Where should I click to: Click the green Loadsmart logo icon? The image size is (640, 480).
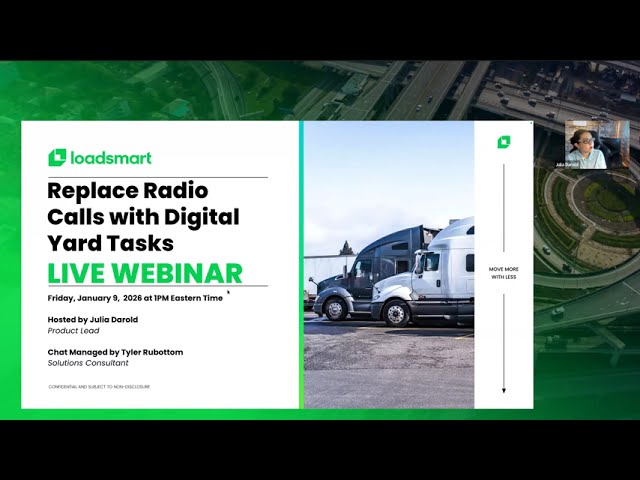[x=57, y=158]
